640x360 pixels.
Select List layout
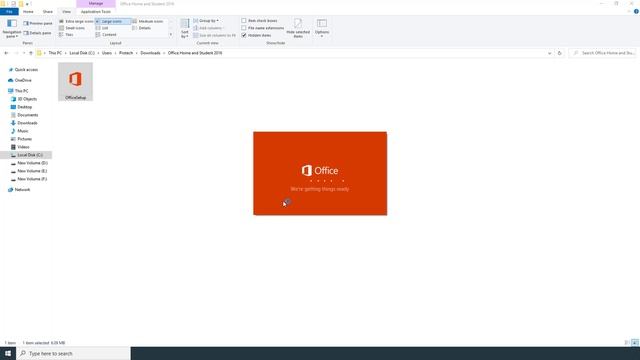(102, 28)
